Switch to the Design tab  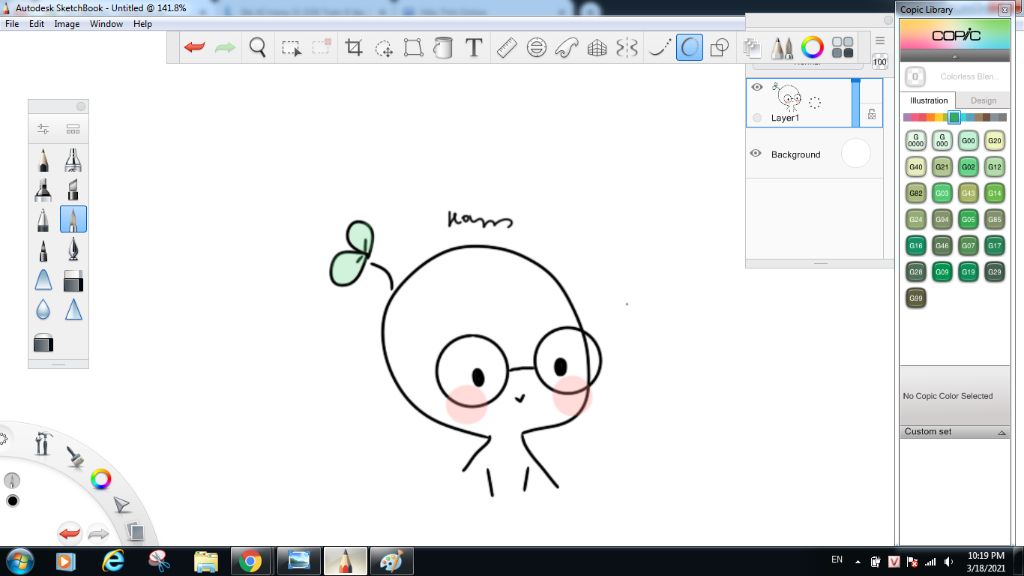pyautogui.click(x=983, y=101)
